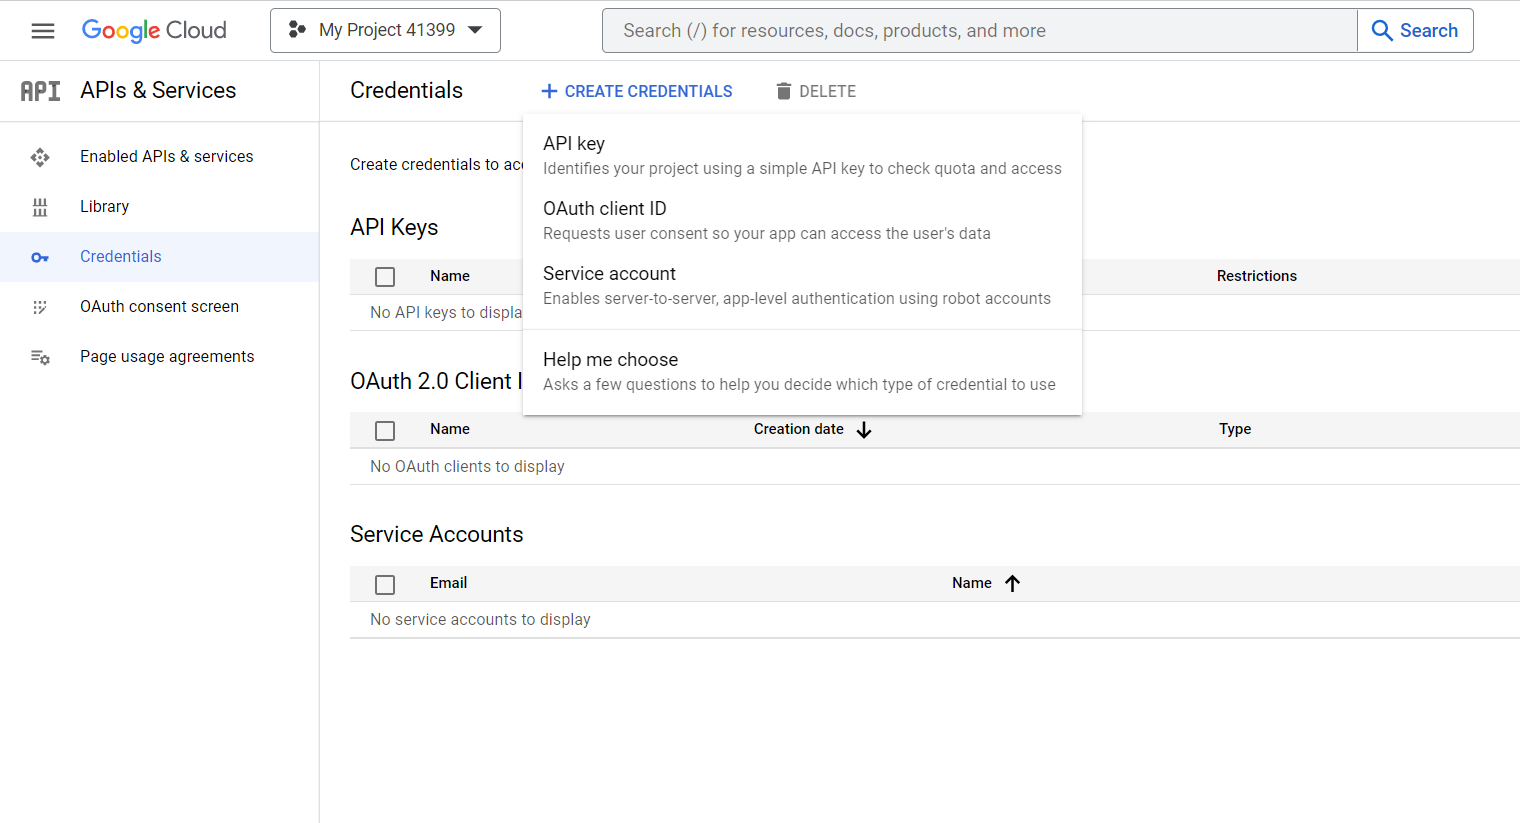Open the My Project 41399 dropdown arrow
Screen dimensions: 1520x823
(x=475, y=30)
